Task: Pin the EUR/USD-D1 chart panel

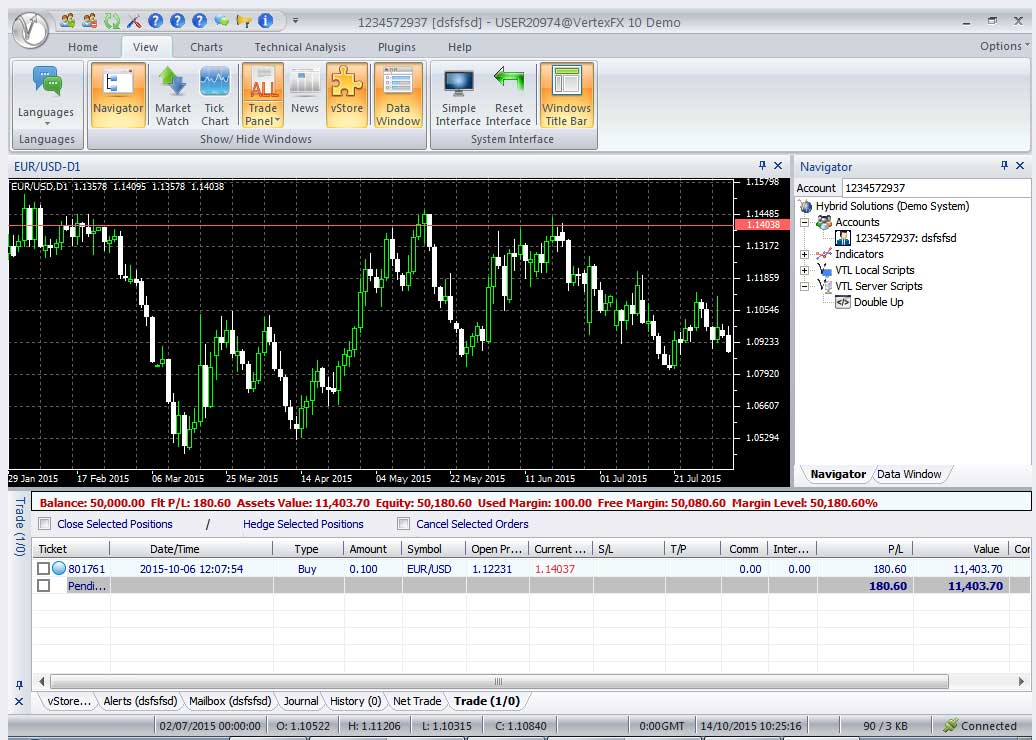Action: click(762, 166)
